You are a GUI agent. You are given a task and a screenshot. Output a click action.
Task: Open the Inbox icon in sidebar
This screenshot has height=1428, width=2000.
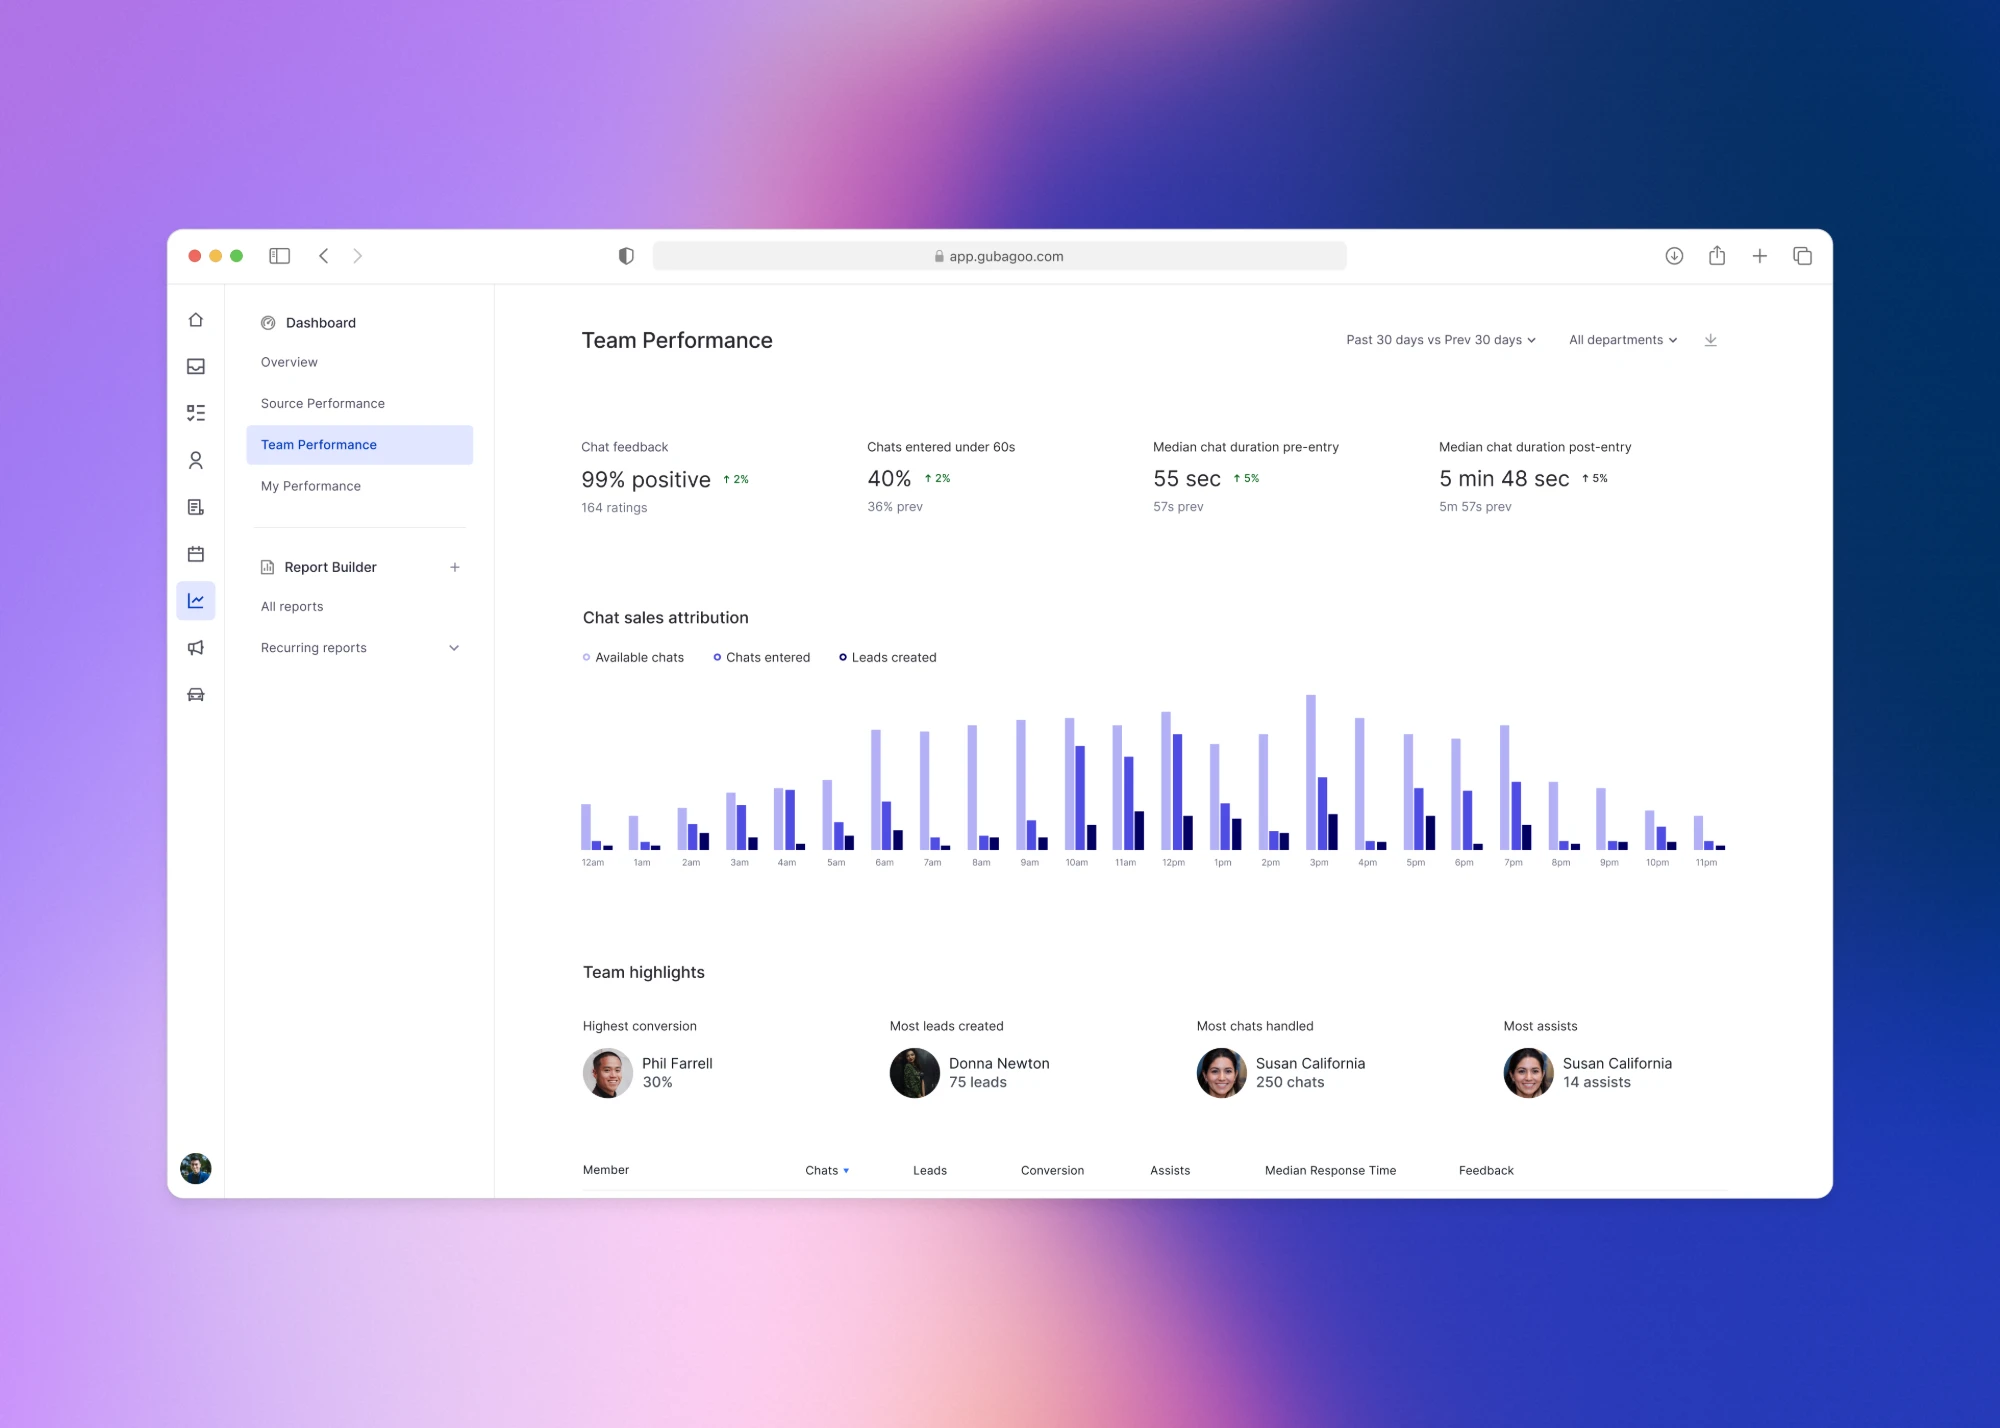[196, 367]
